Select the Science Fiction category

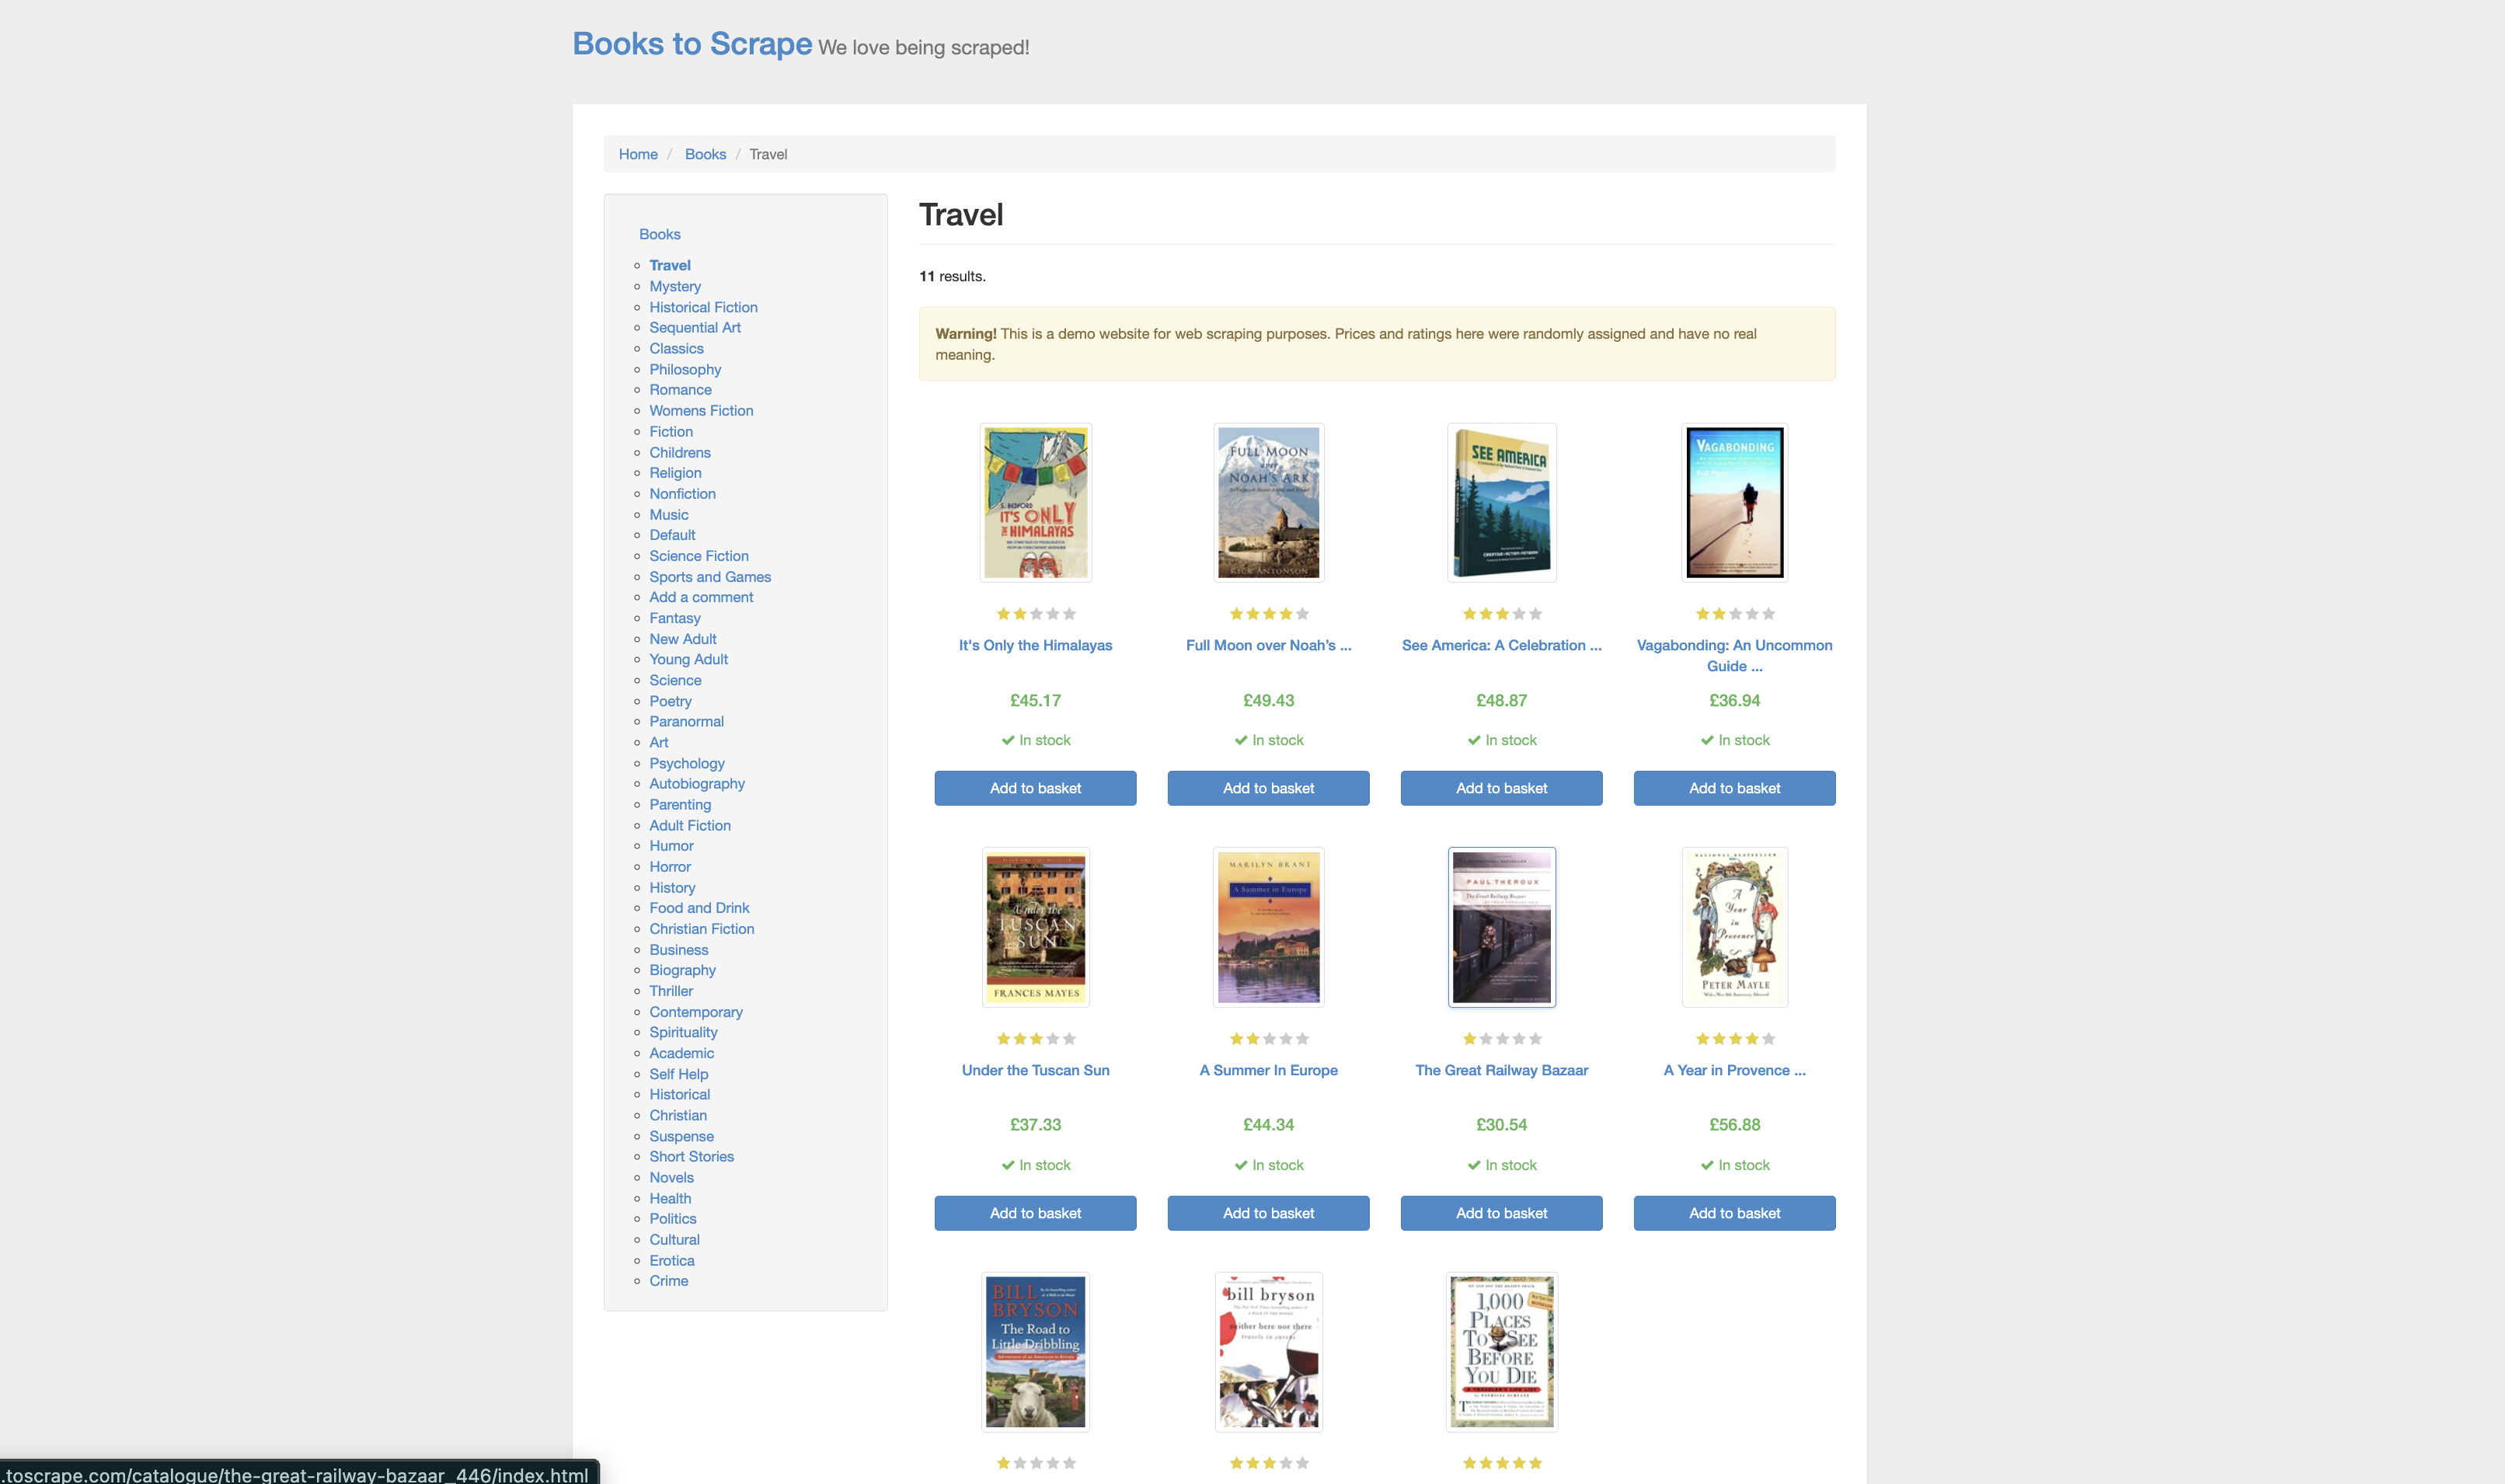pos(699,556)
